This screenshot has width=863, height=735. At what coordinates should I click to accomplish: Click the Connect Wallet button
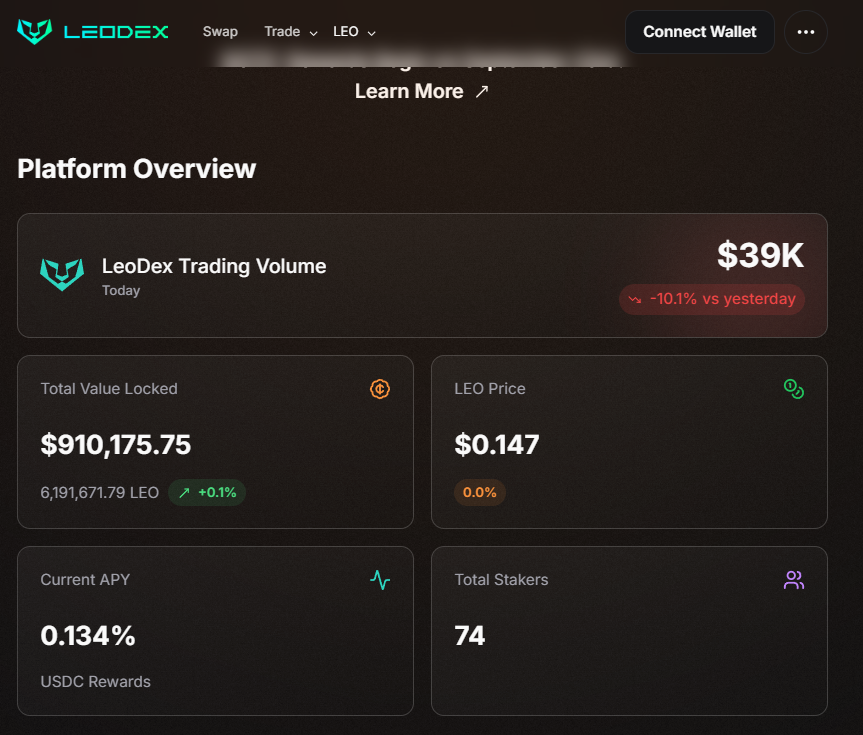(x=700, y=32)
